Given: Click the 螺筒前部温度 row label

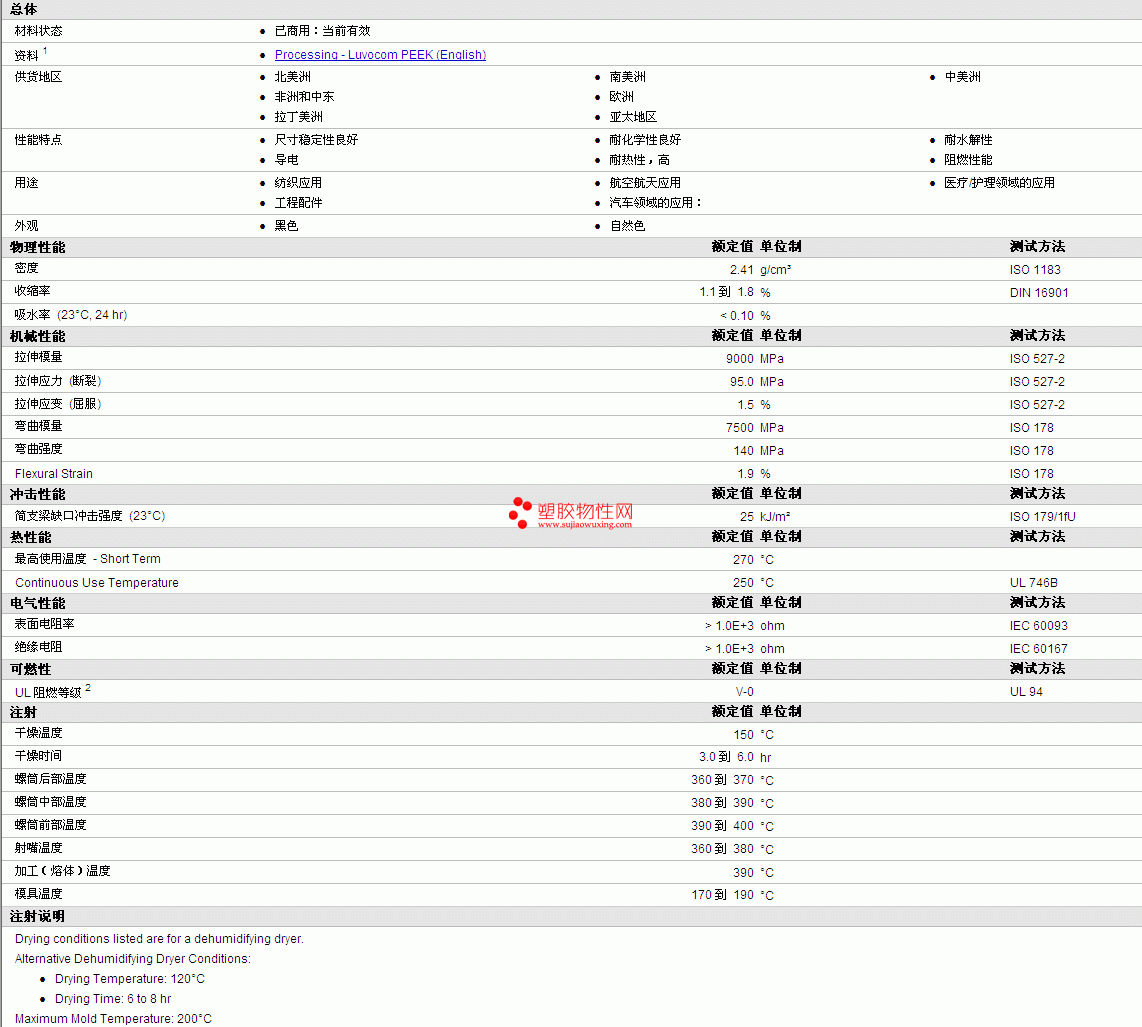Looking at the screenshot, I should (x=50, y=825).
